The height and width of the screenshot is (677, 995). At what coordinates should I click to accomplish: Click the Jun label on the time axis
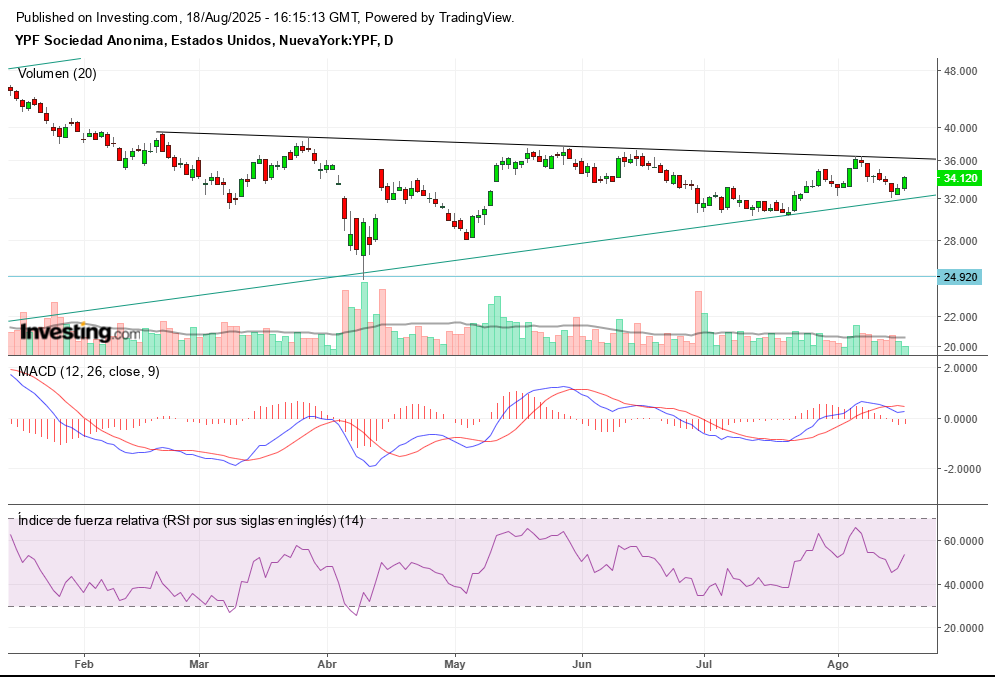(581, 663)
